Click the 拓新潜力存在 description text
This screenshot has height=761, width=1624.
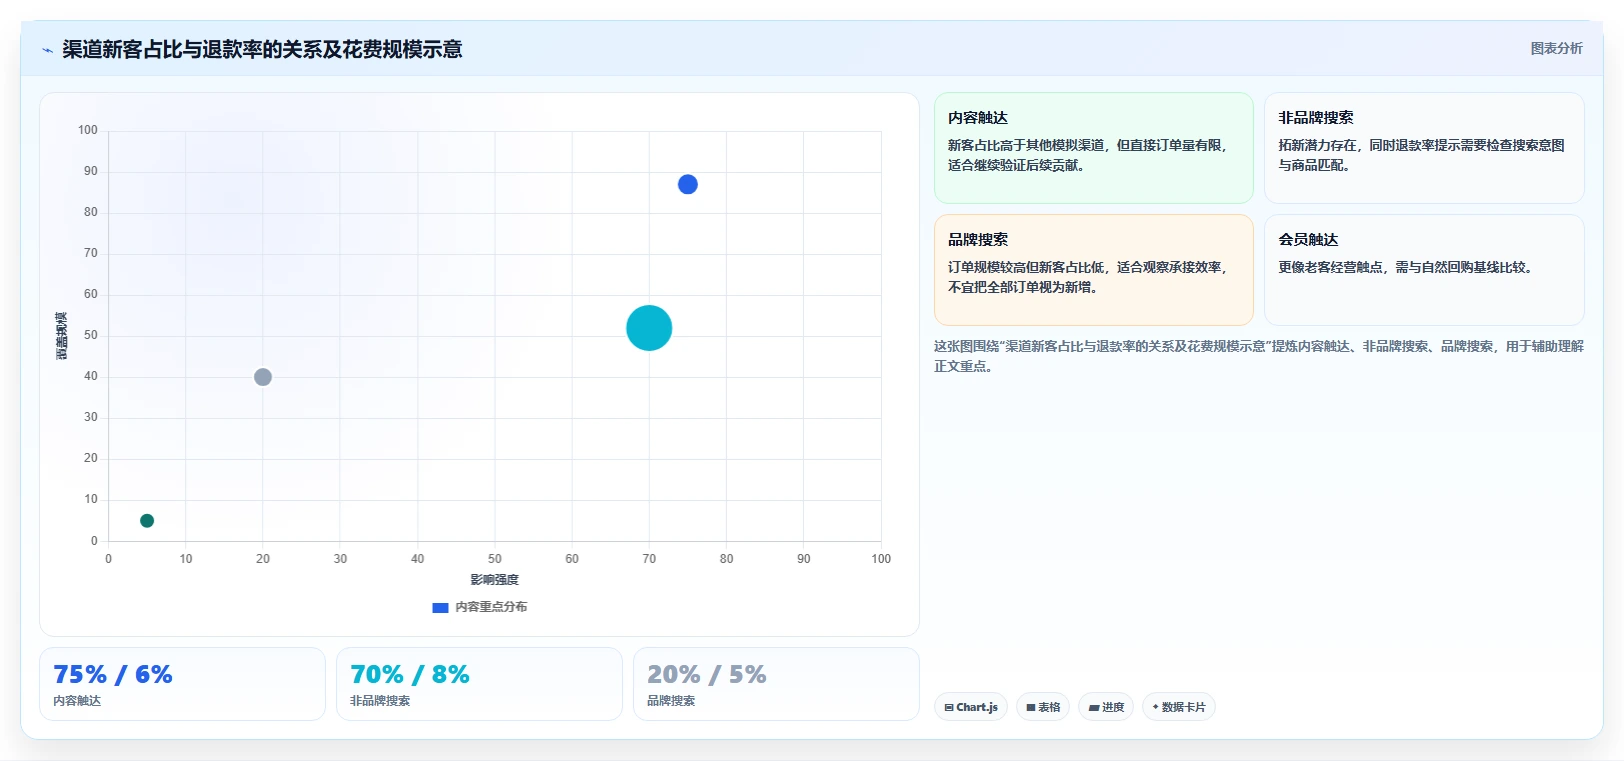(1421, 155)
